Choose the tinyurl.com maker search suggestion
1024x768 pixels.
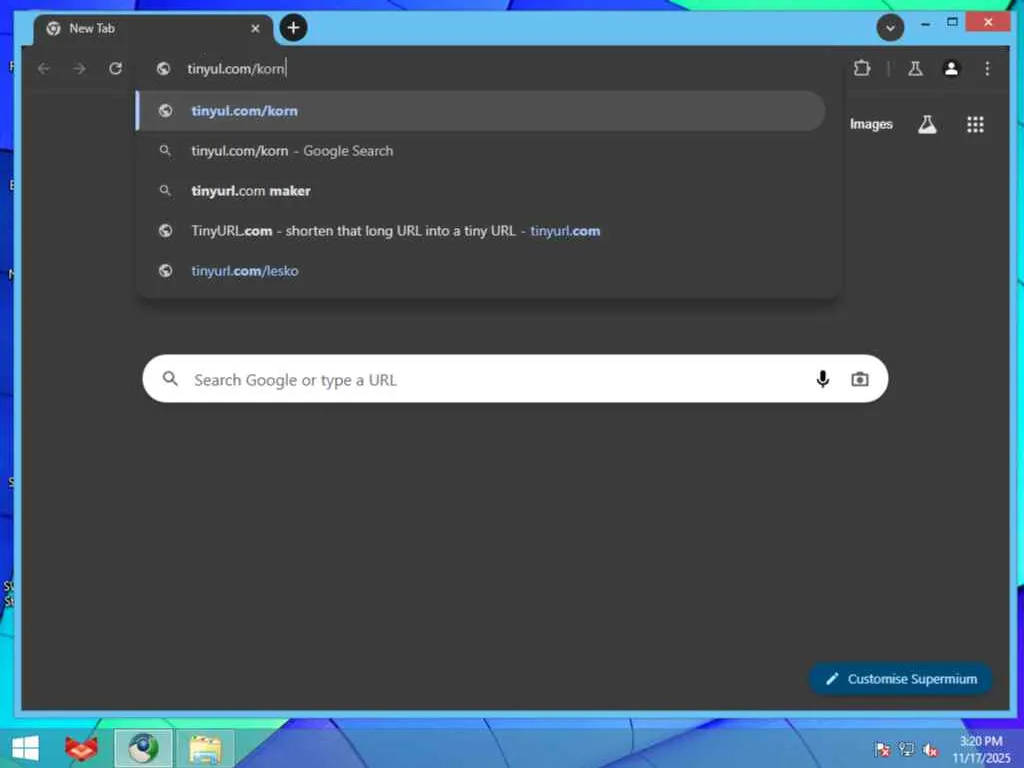pos(481,191)
